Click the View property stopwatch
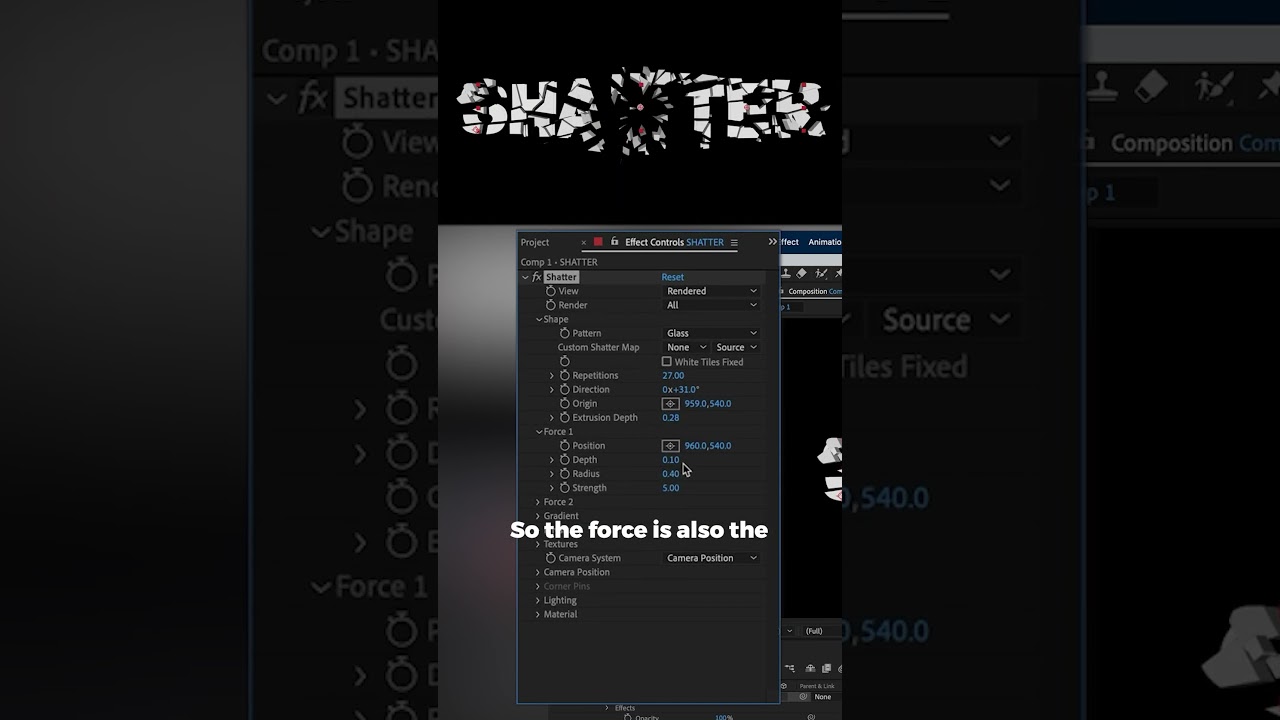This screenshot has height=720, width=1280. point(551,291)
